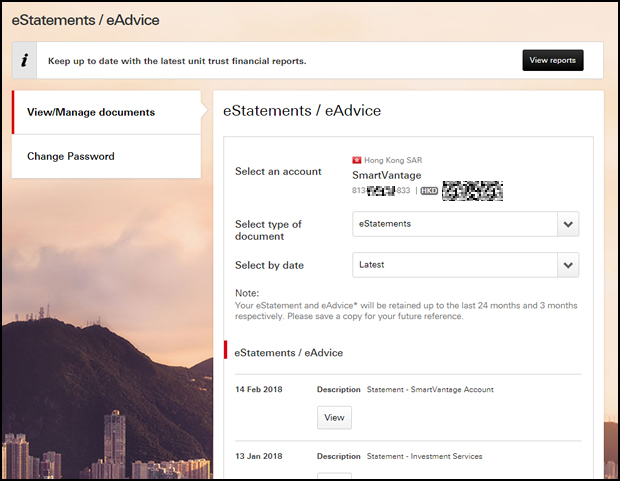
Task: Open the eStatements document type dropdown
Action: 465,224
